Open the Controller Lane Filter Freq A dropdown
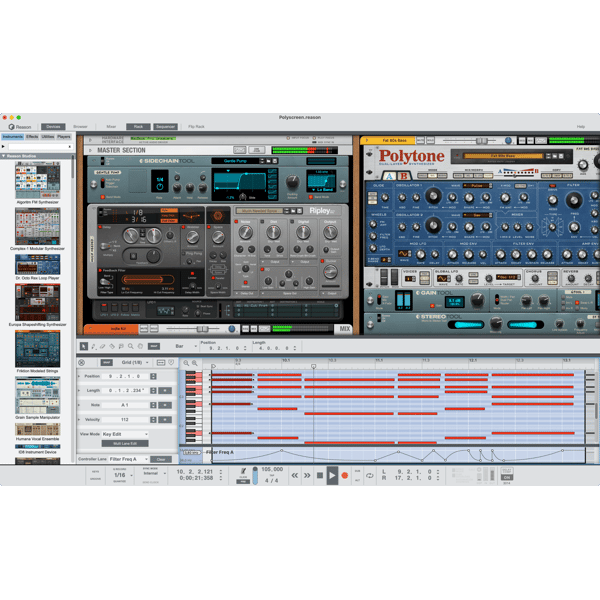Image resolution: width=600 pixels, height=600 pixels. (x=129, y=459)
